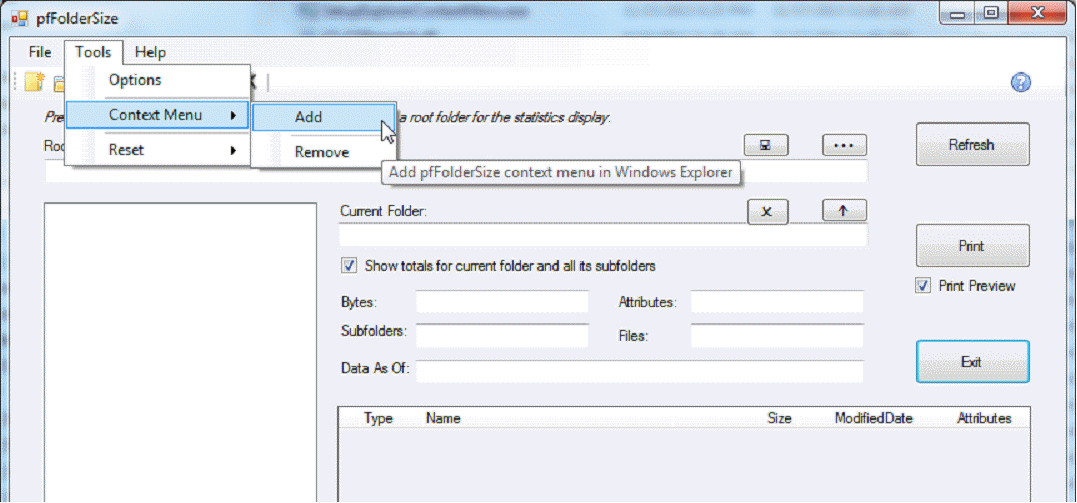Close the pfFolderSize window

pos(1038,13)
